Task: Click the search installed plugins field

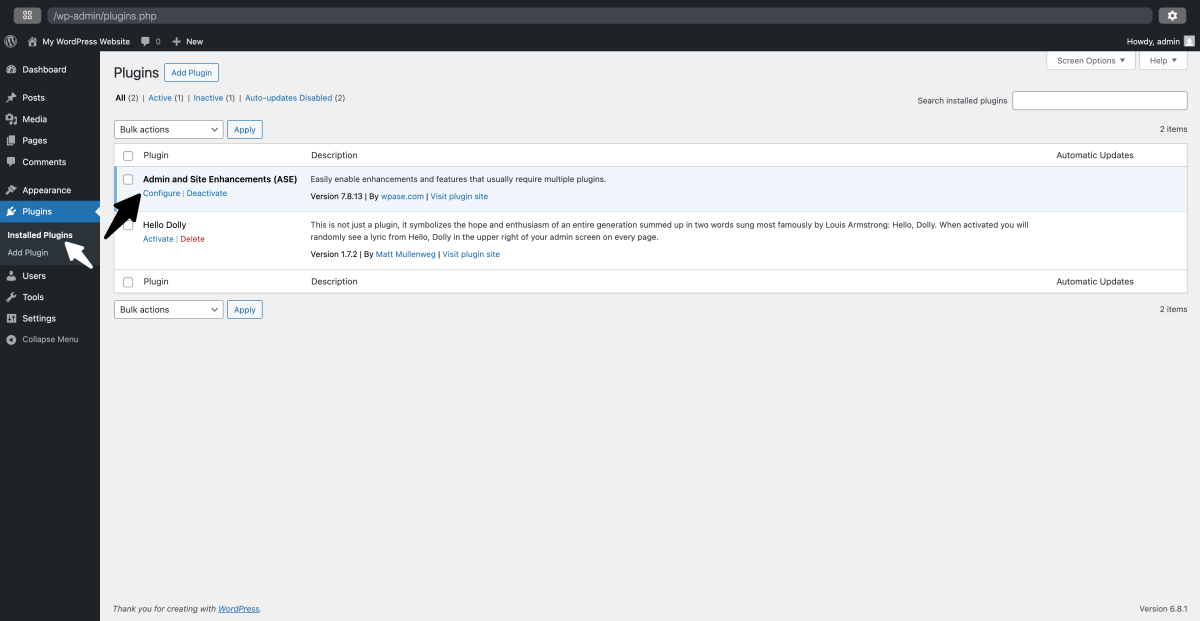Action: point(1098,100)
